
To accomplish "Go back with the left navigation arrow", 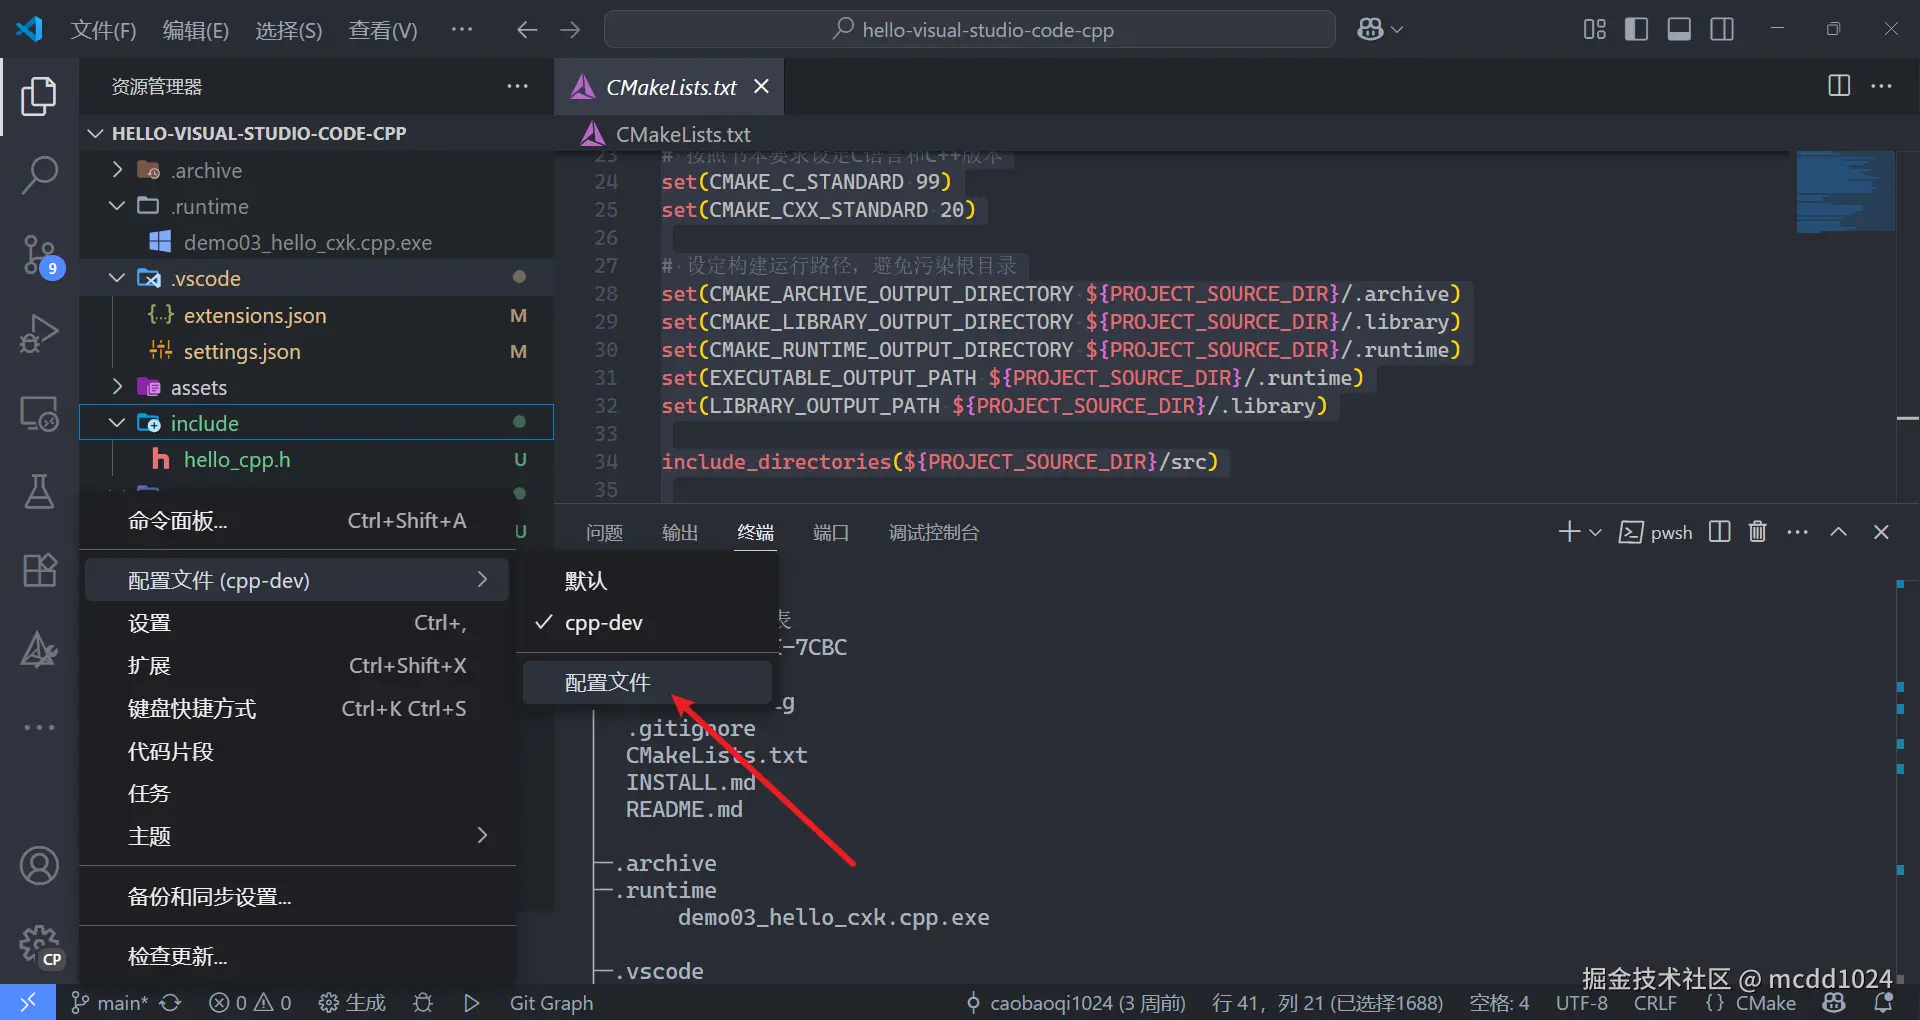I will tap(527, 30).
